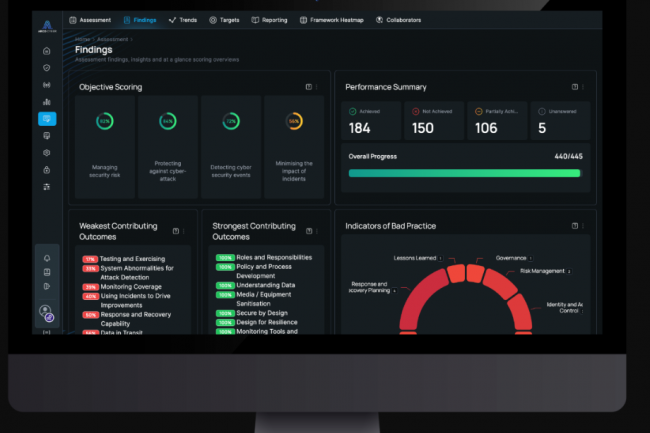Image resolution: width=650 pixels, height=433 pixels.
Task: Click the Achieved 184 summary card
Action: point(372,121)
